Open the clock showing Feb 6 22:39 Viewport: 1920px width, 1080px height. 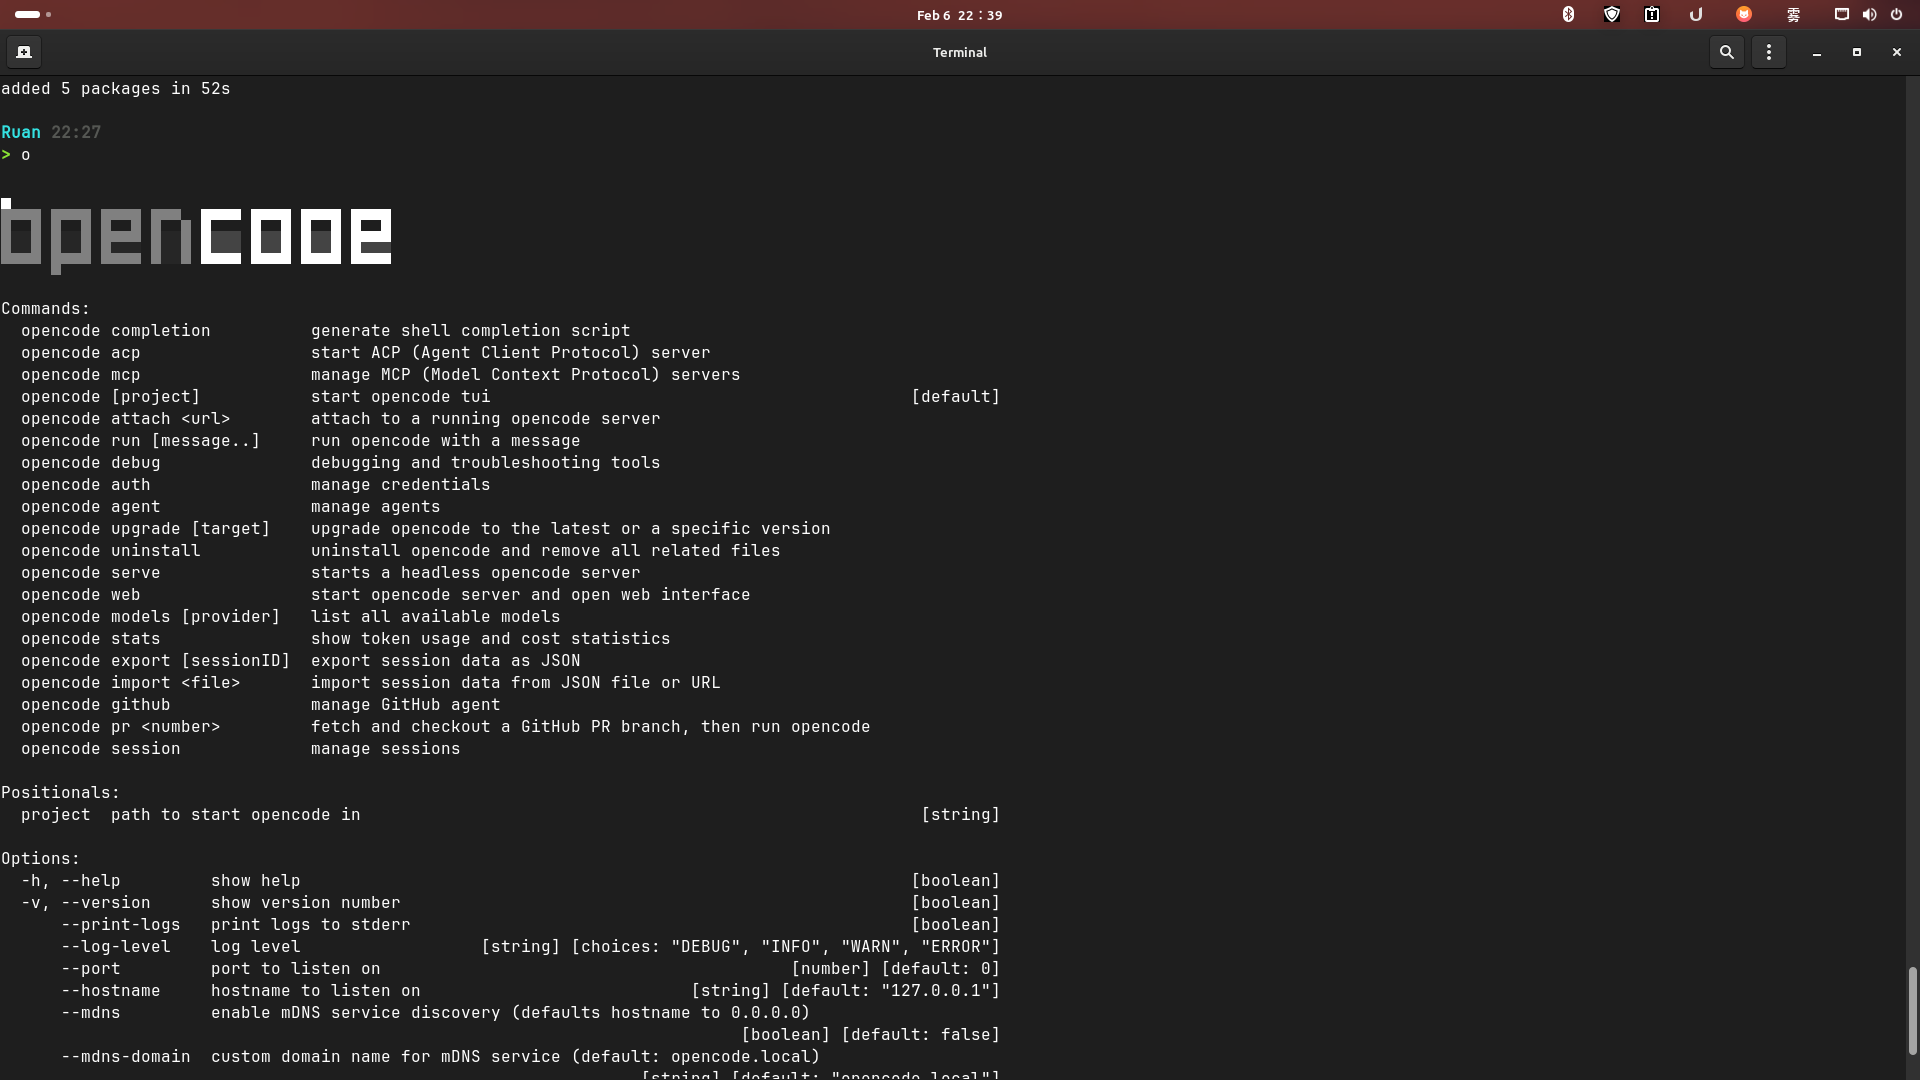click(959, 15)
